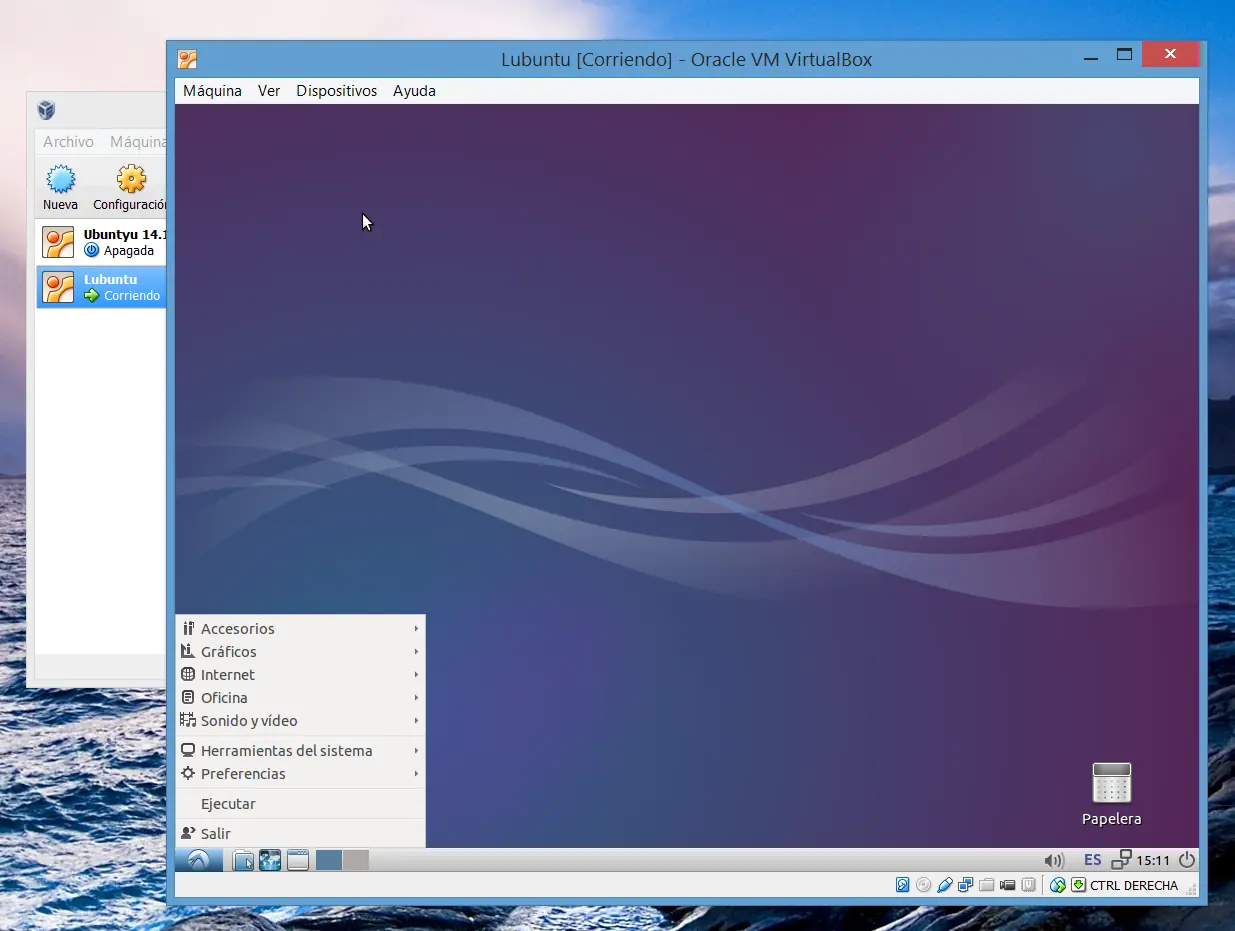The height and width of the screenshot is (931, 1235).
Task: Open the network status icon in VirtualBox
Action: point(965,884)
